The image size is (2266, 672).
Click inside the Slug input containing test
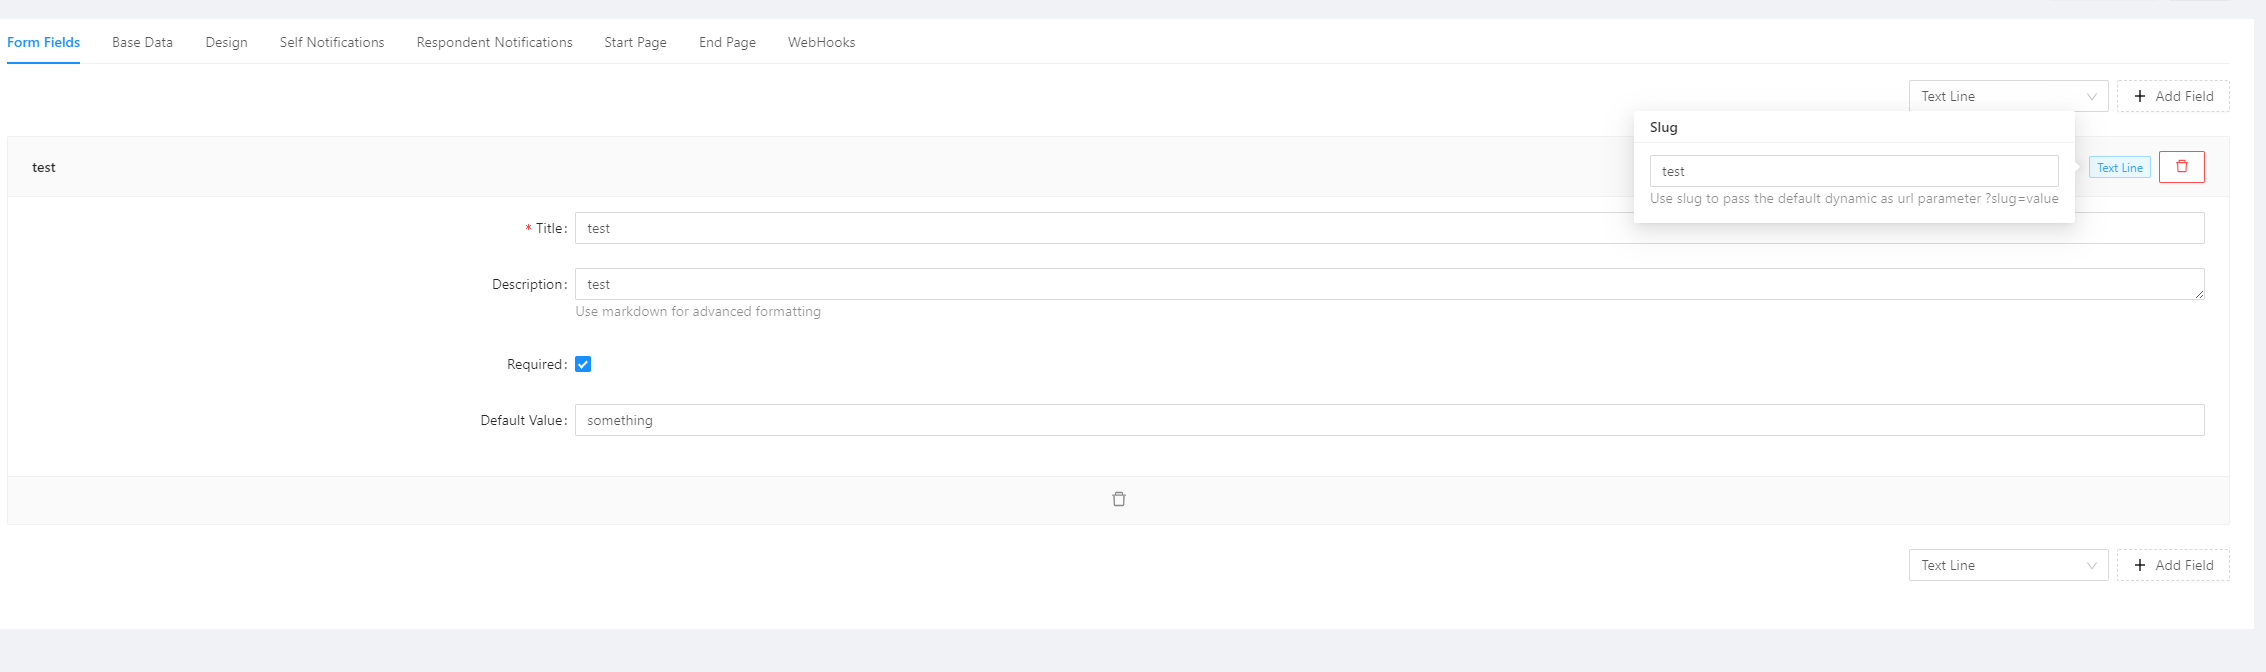[1854, 171]
